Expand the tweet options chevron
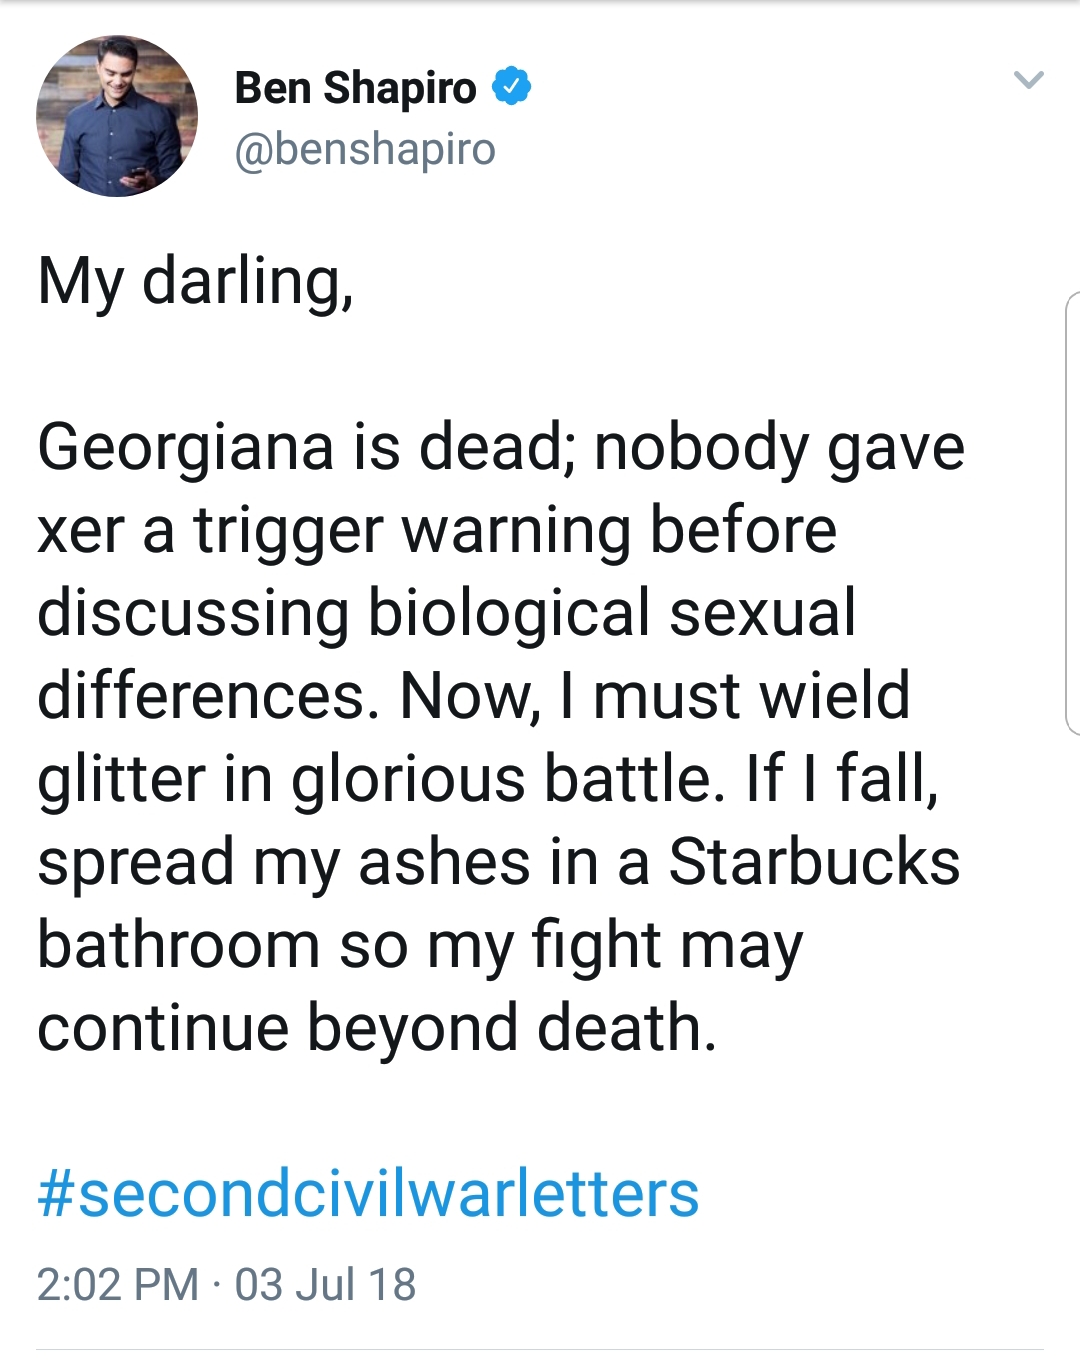This screenshot has height=1372, width=1080. [x=1028, y=79]
